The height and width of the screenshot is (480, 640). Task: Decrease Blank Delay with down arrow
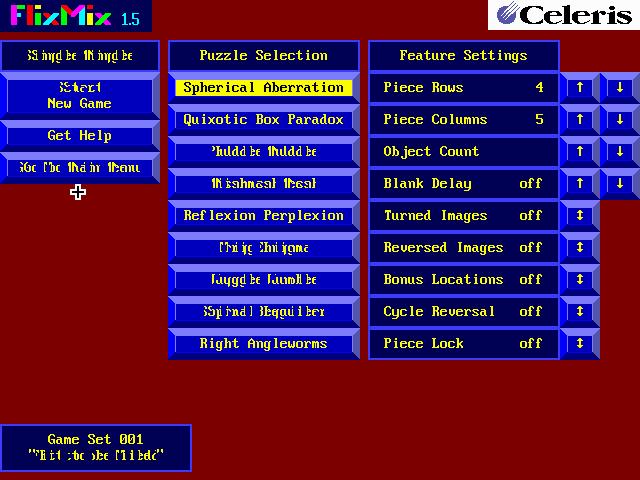(620, 183)
